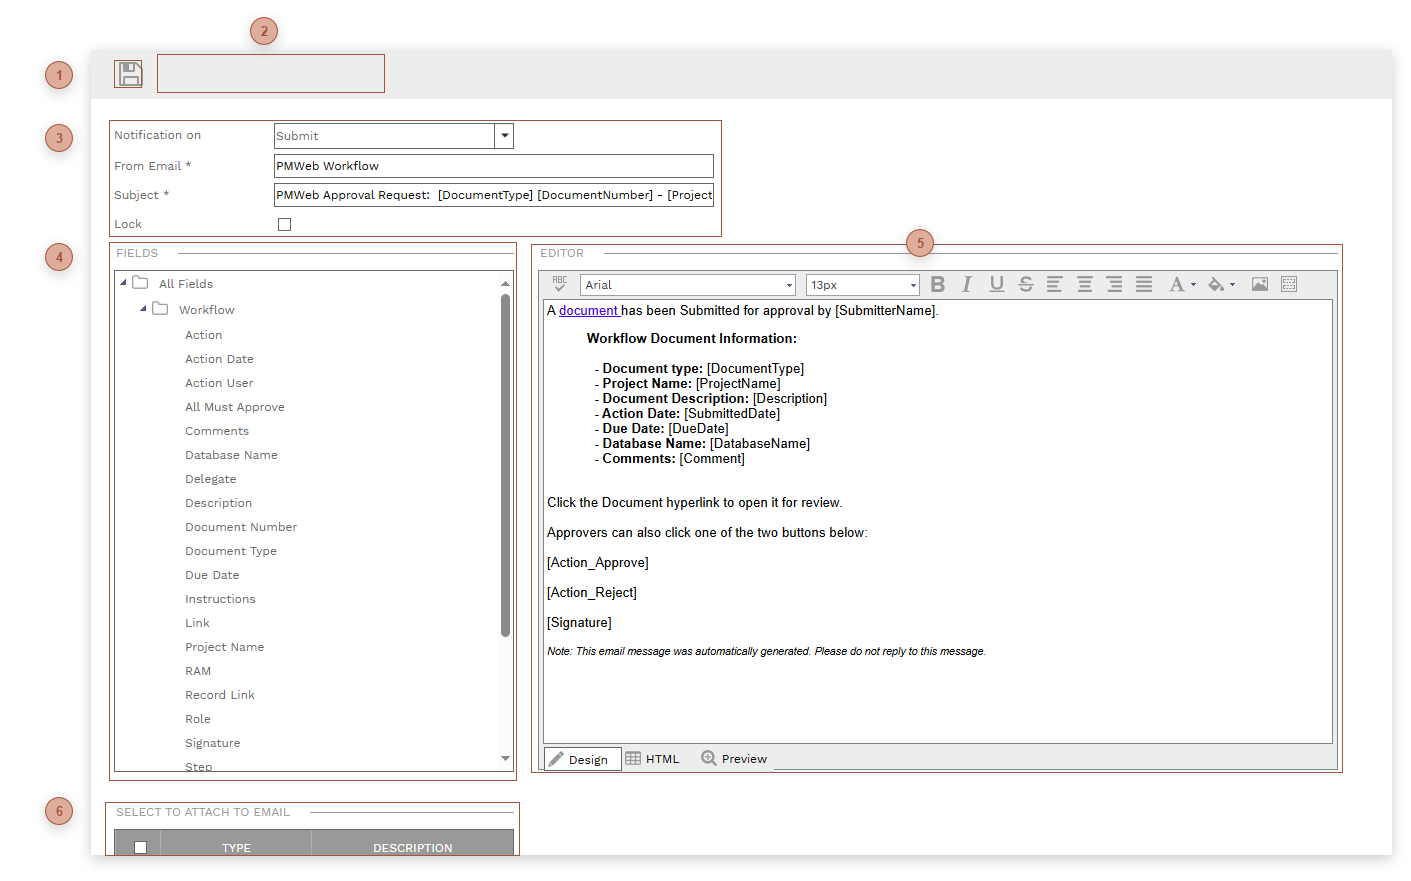Viewport: 1411px width, 881px height.
Task: Apply bold formatting in the editor toolbar
Action: [937, 284]
